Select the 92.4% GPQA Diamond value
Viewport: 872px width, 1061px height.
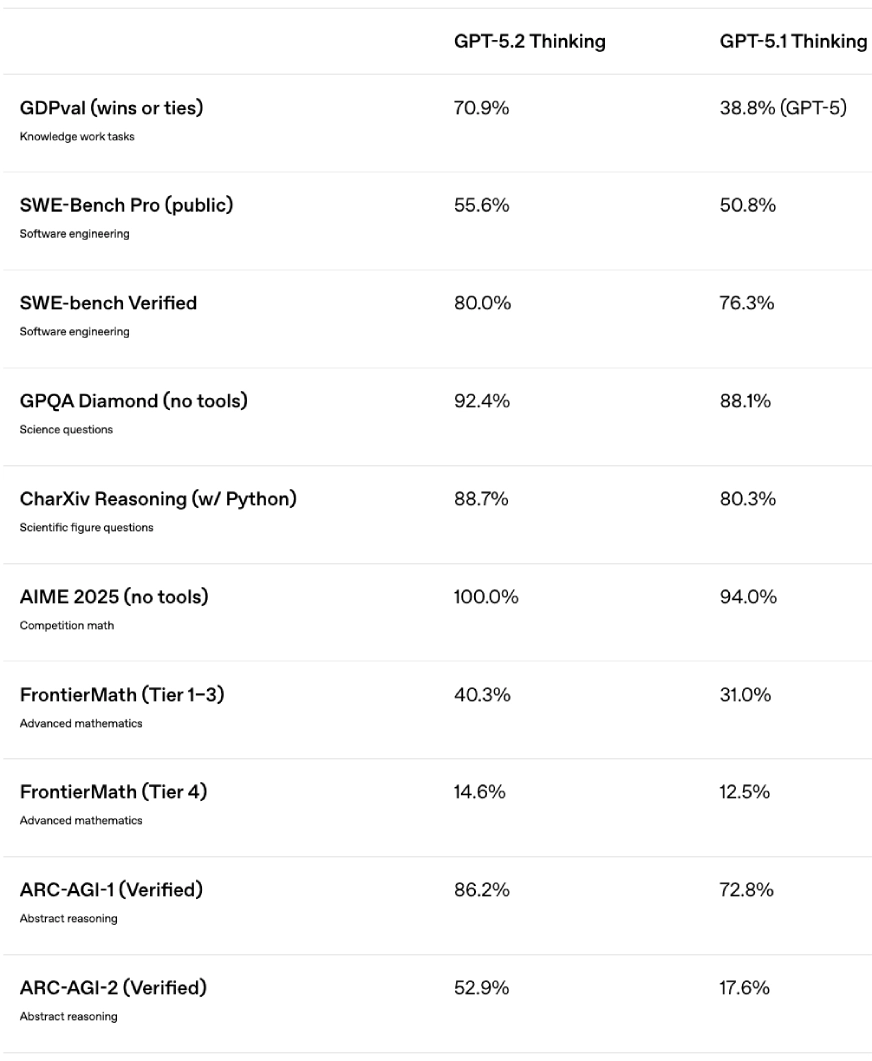tap(482, 401)
